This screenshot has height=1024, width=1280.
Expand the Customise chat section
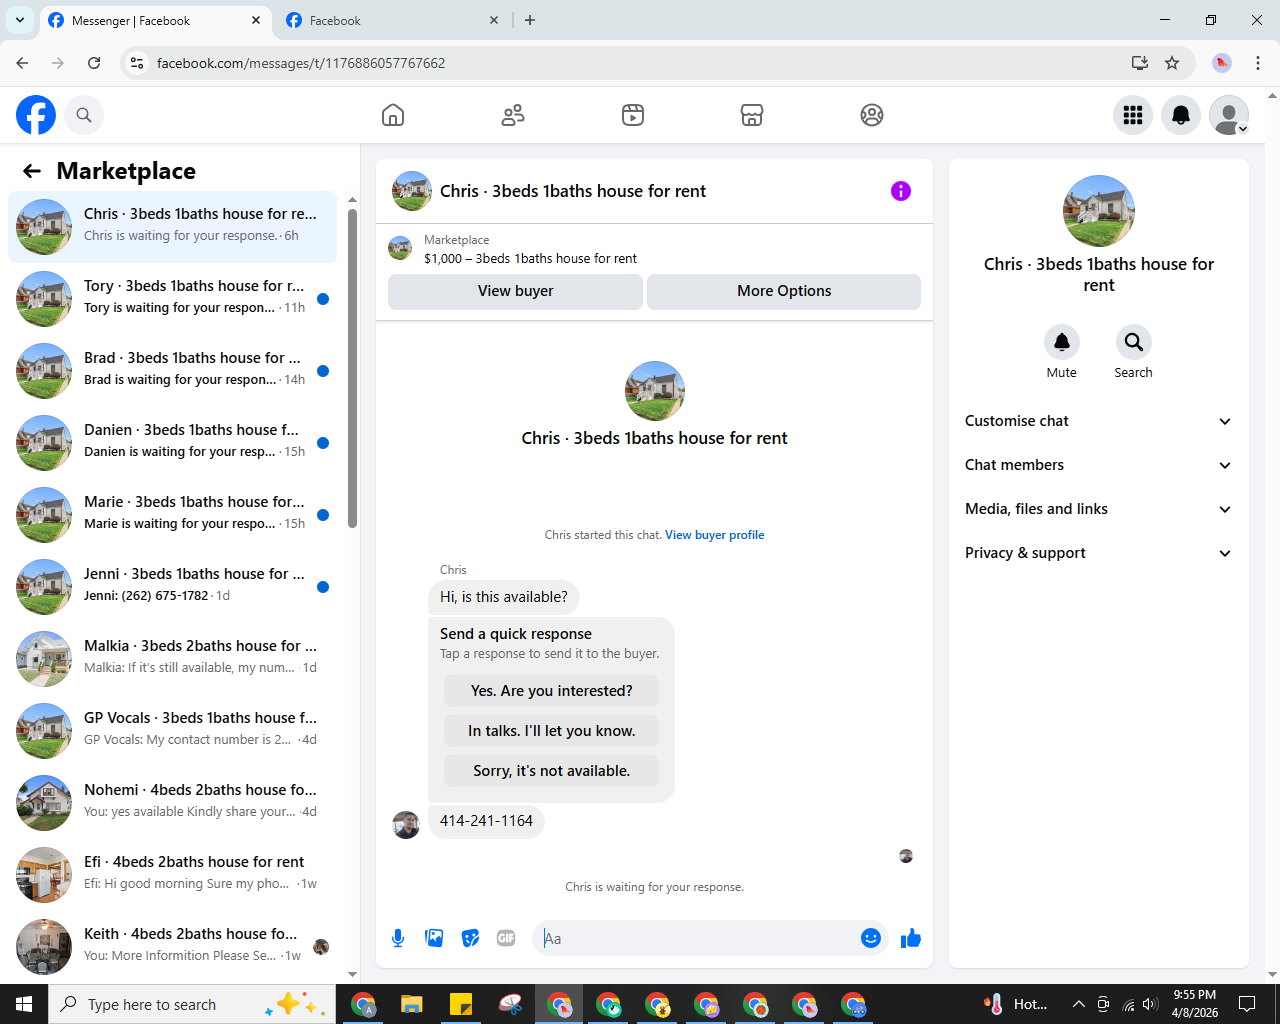1098,421
